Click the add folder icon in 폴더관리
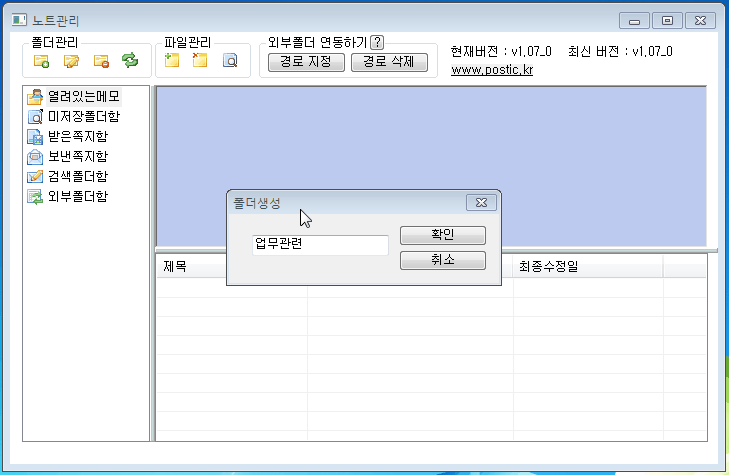 click(41, 61)
